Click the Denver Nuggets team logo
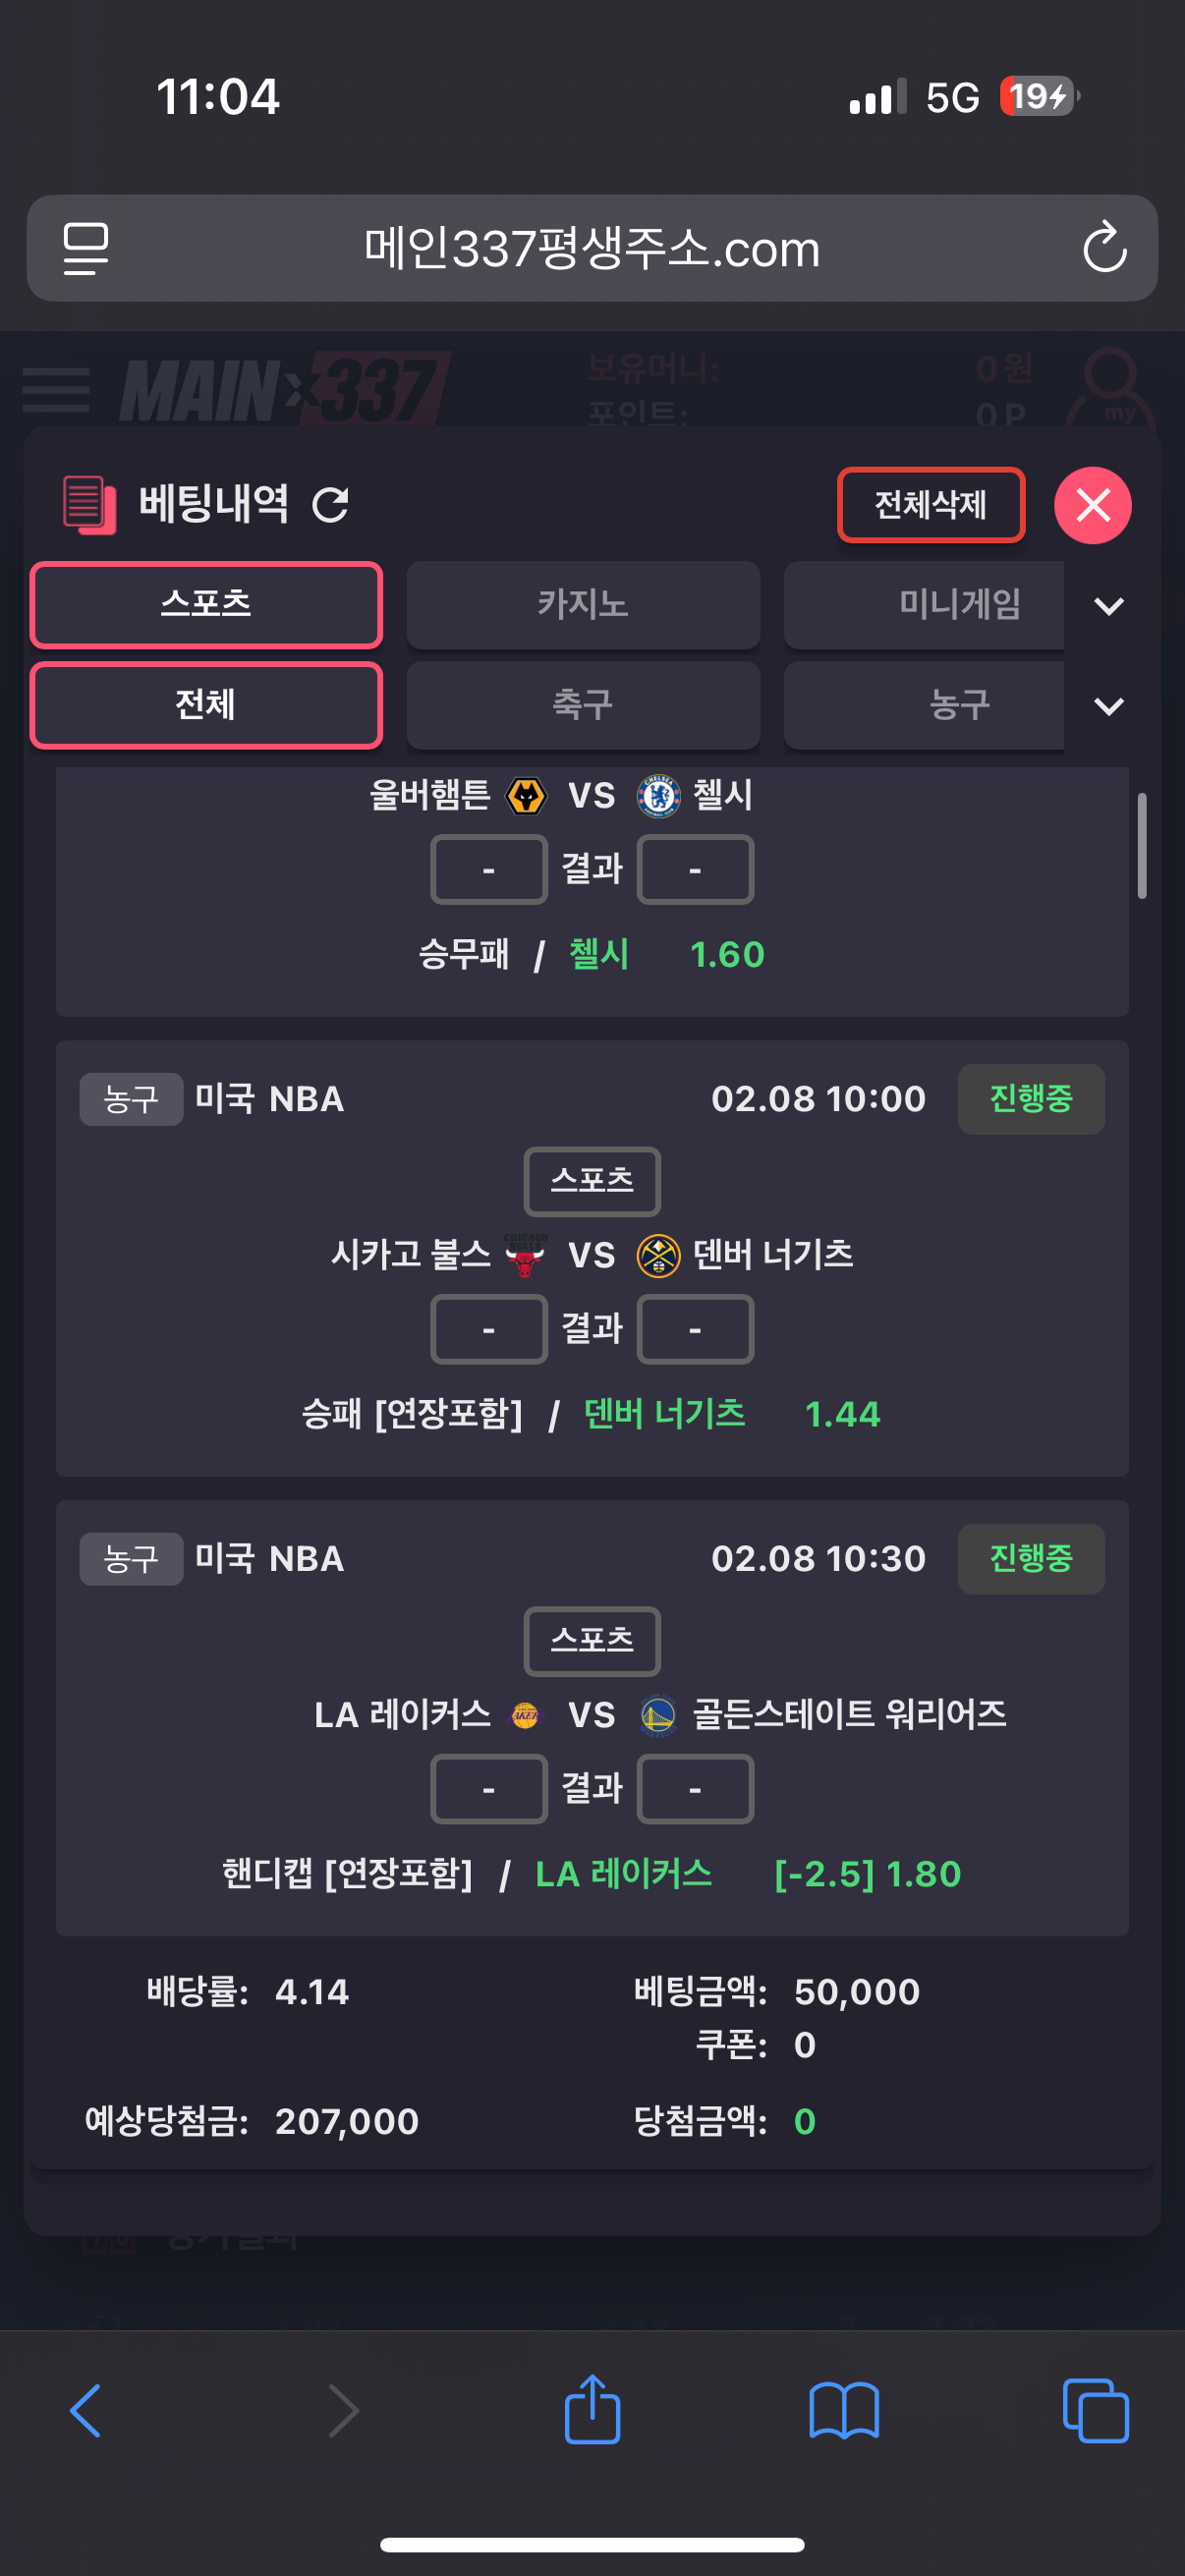 tap(658, 1255)
